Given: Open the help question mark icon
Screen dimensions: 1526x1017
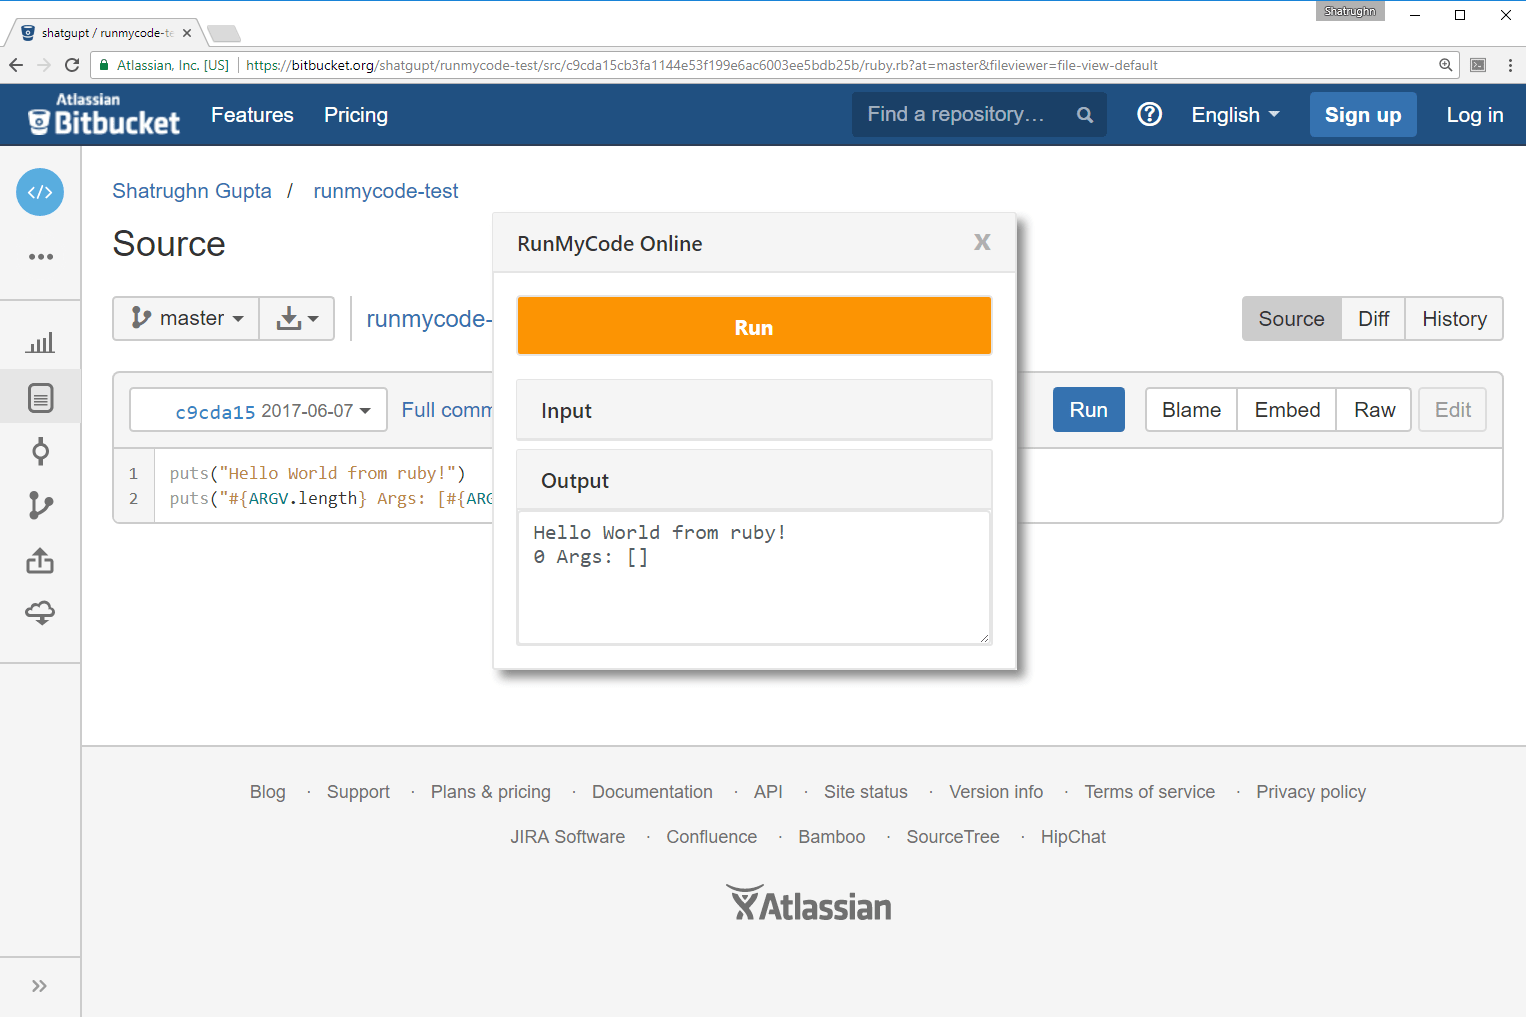Looking at the screenshot, I should tap(1150, 114).
